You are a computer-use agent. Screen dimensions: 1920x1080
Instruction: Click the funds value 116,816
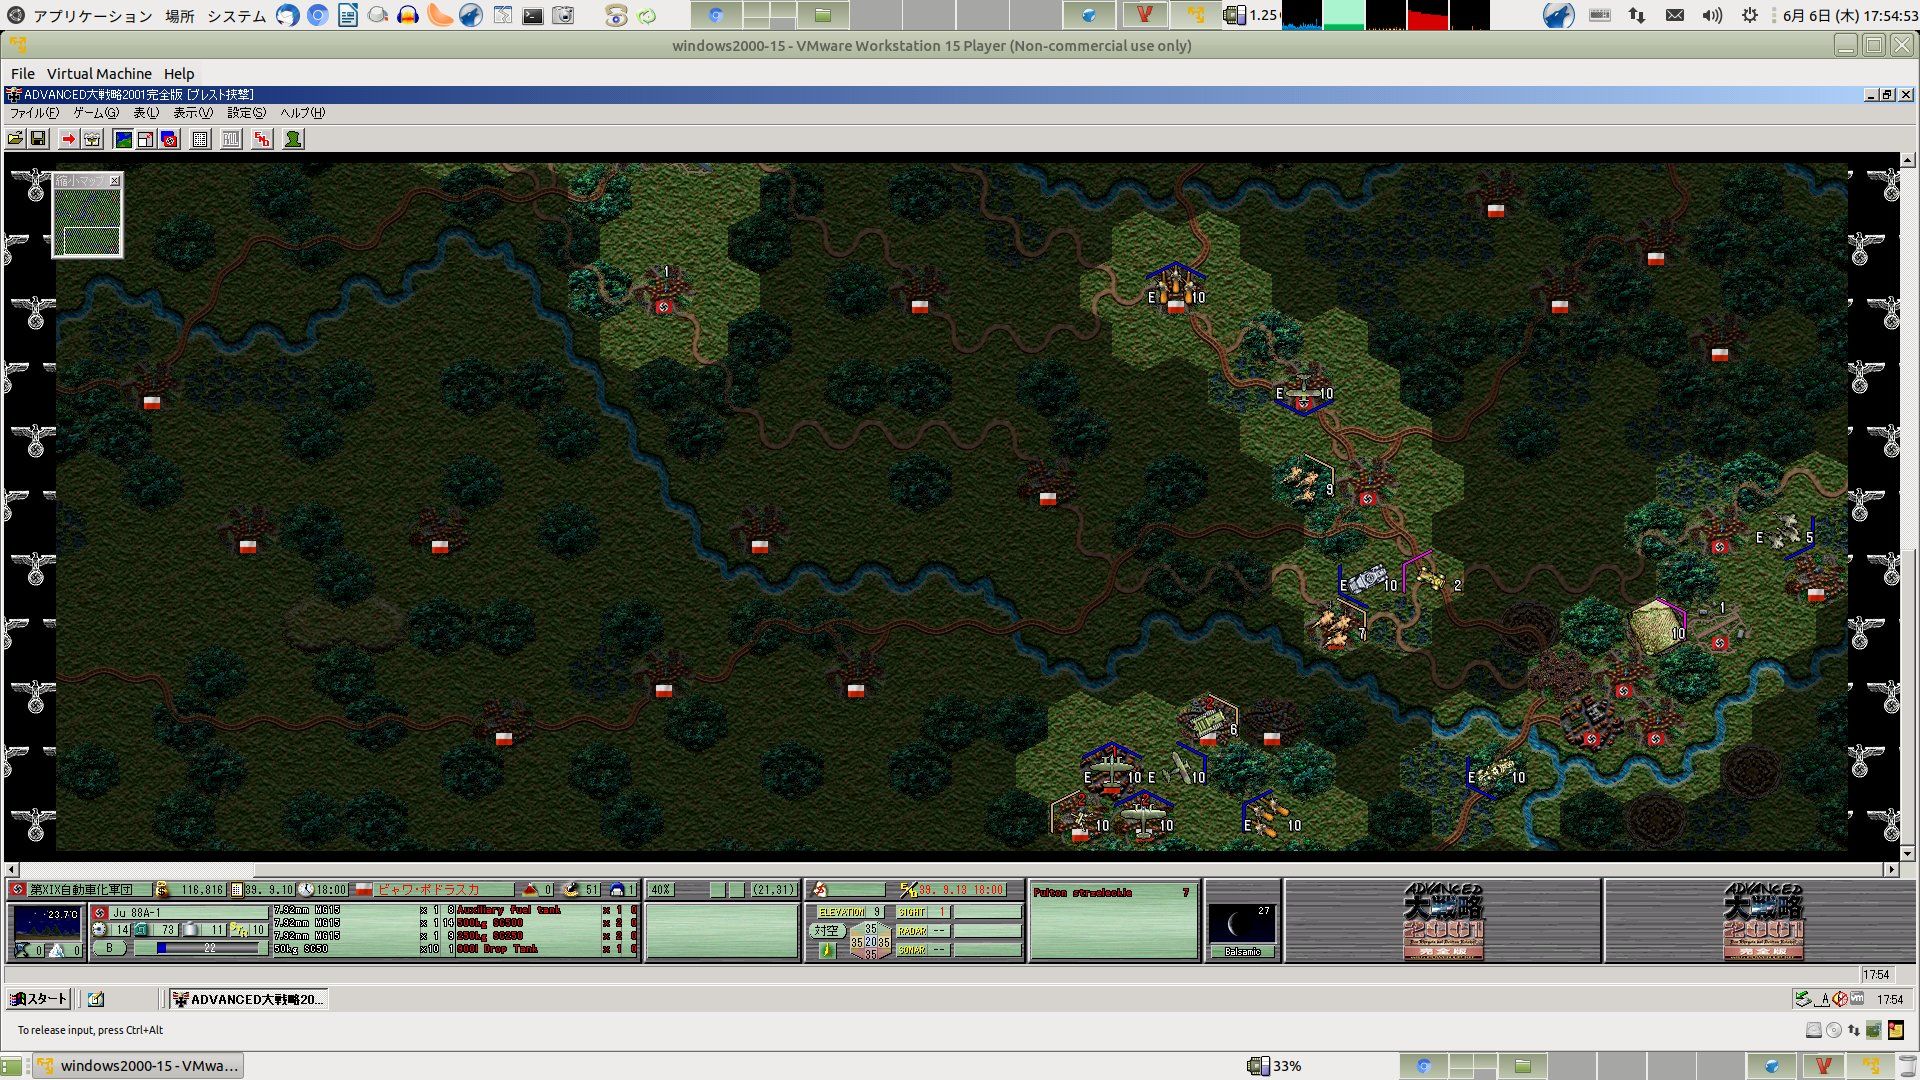(x=202, y=889)
